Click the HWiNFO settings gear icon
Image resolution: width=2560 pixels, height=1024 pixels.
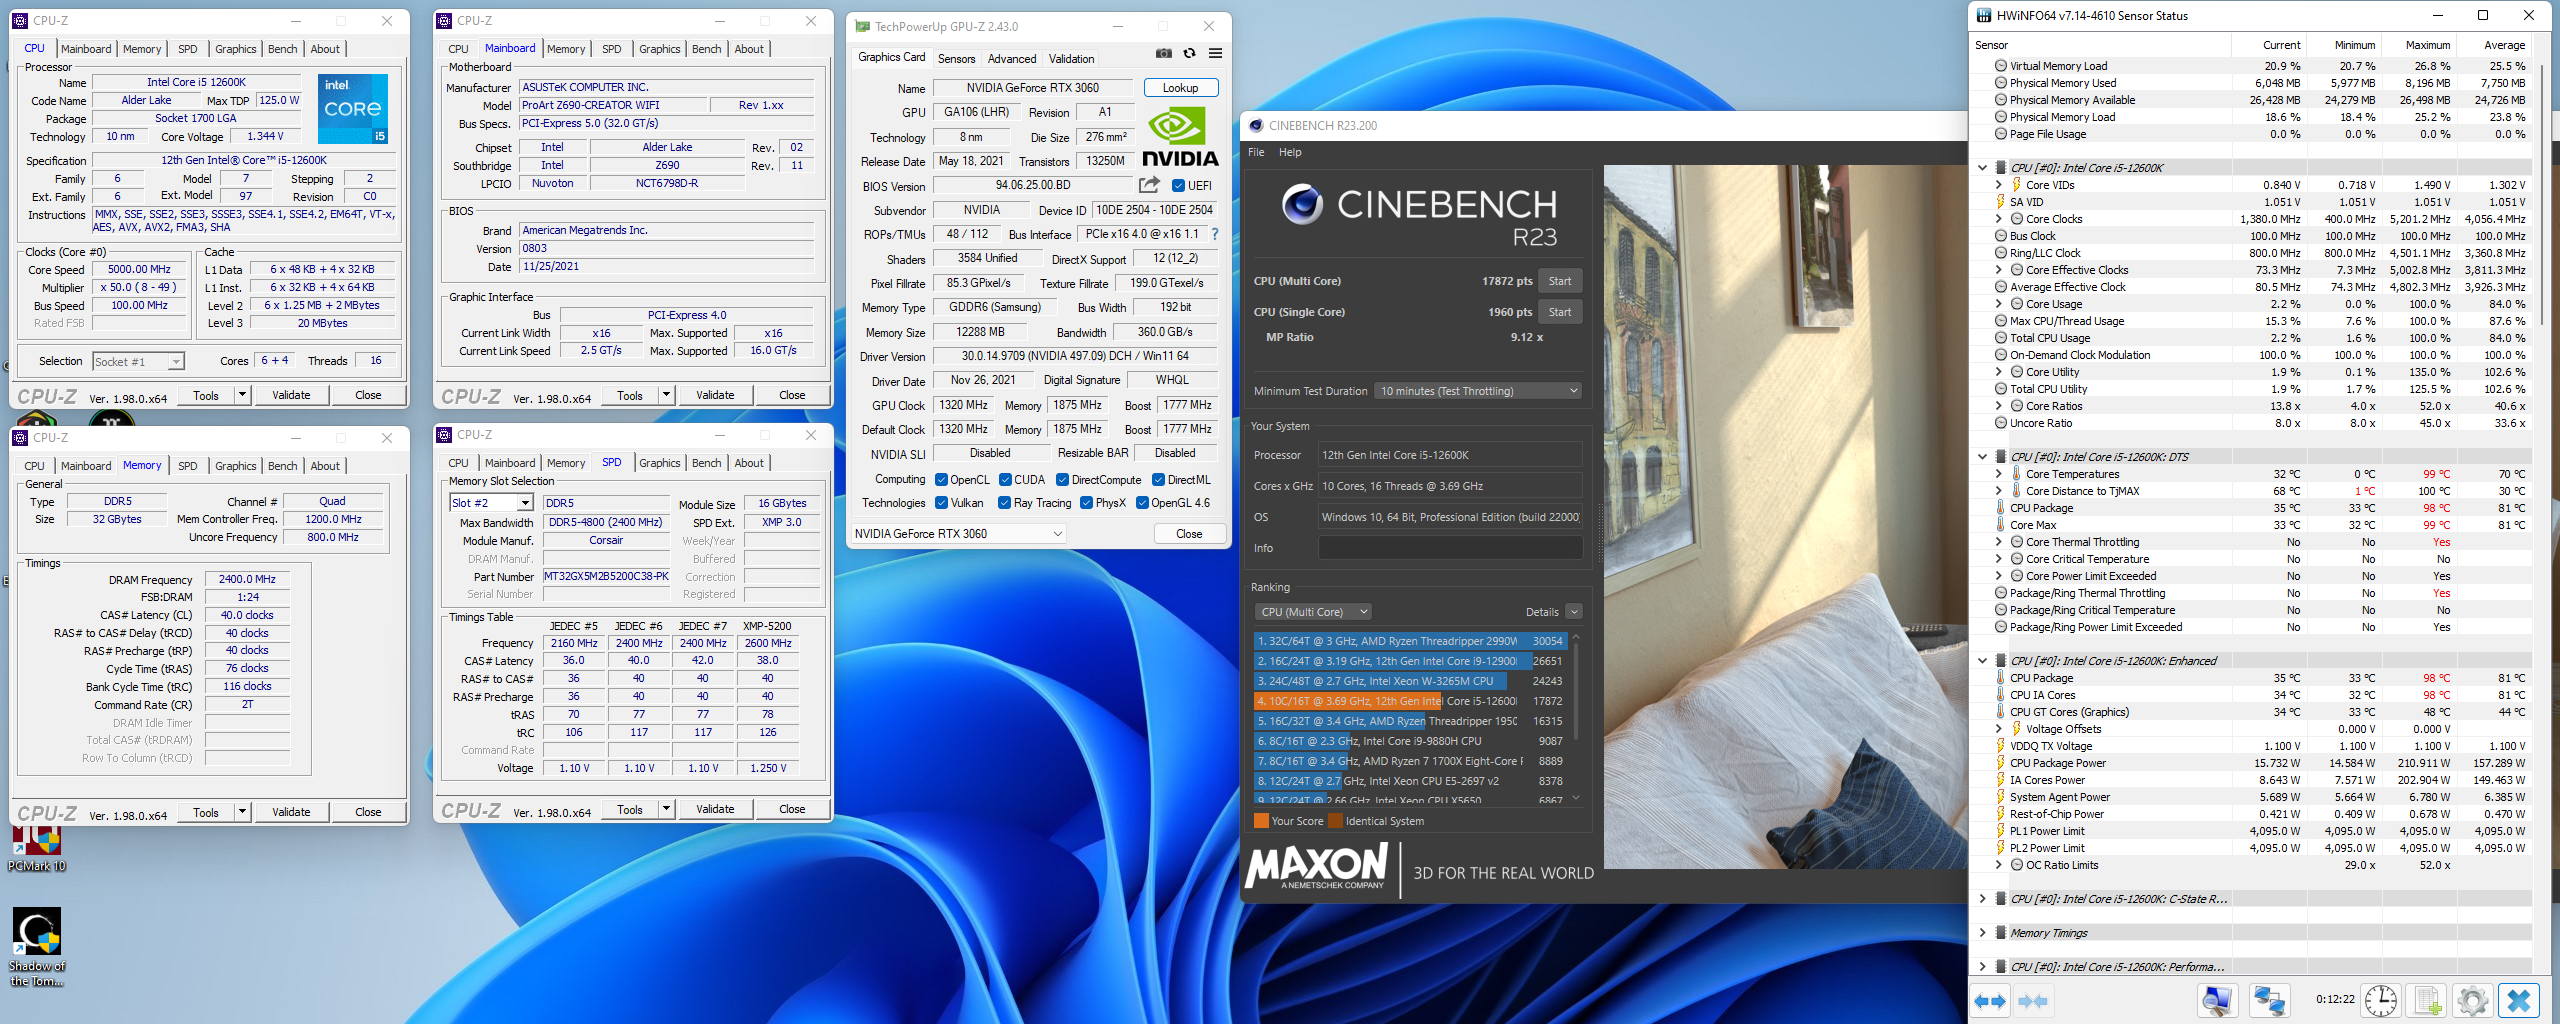pos(2472,1000)
